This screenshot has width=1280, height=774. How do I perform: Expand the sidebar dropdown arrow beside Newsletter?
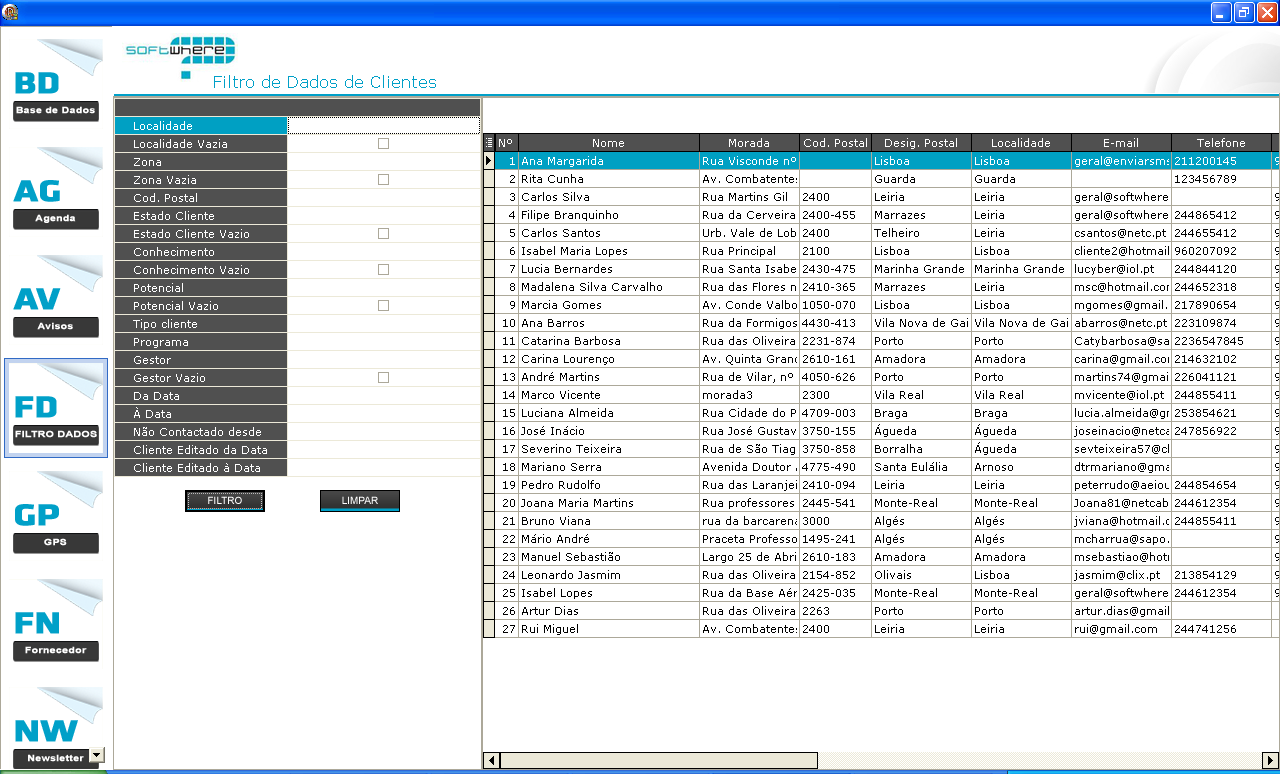point(96,756)
